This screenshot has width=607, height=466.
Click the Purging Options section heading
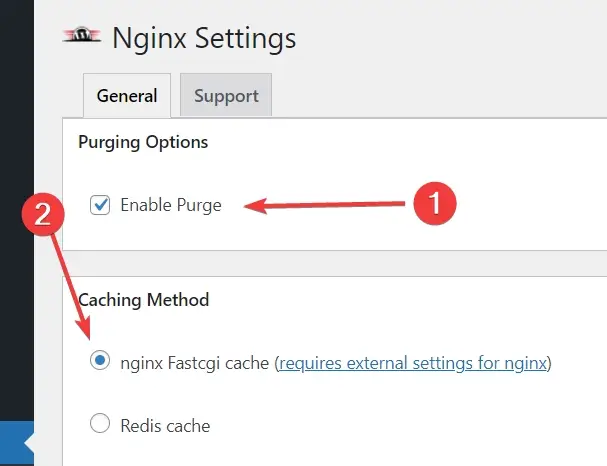point(143,142)
